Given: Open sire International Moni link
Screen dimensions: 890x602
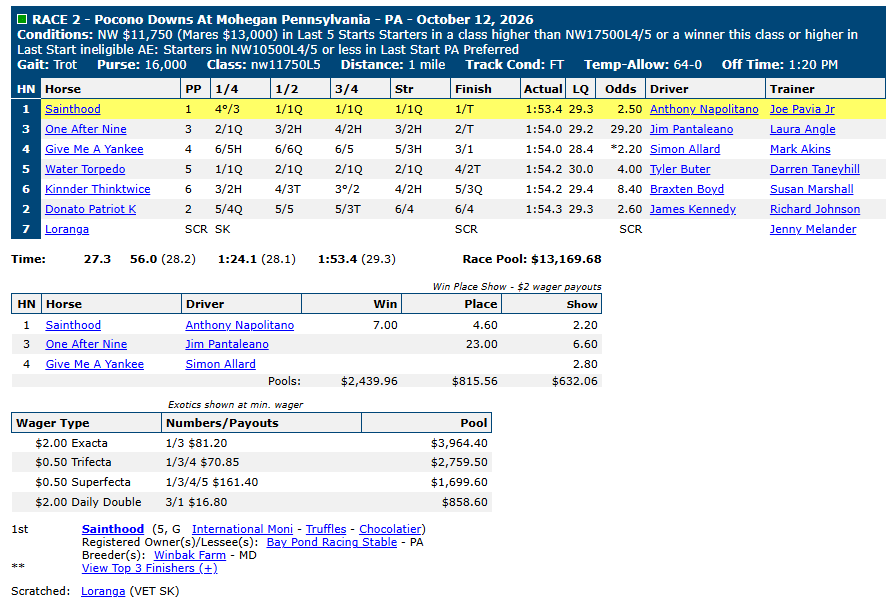Looking at the screenshot, I should [242, 529].
